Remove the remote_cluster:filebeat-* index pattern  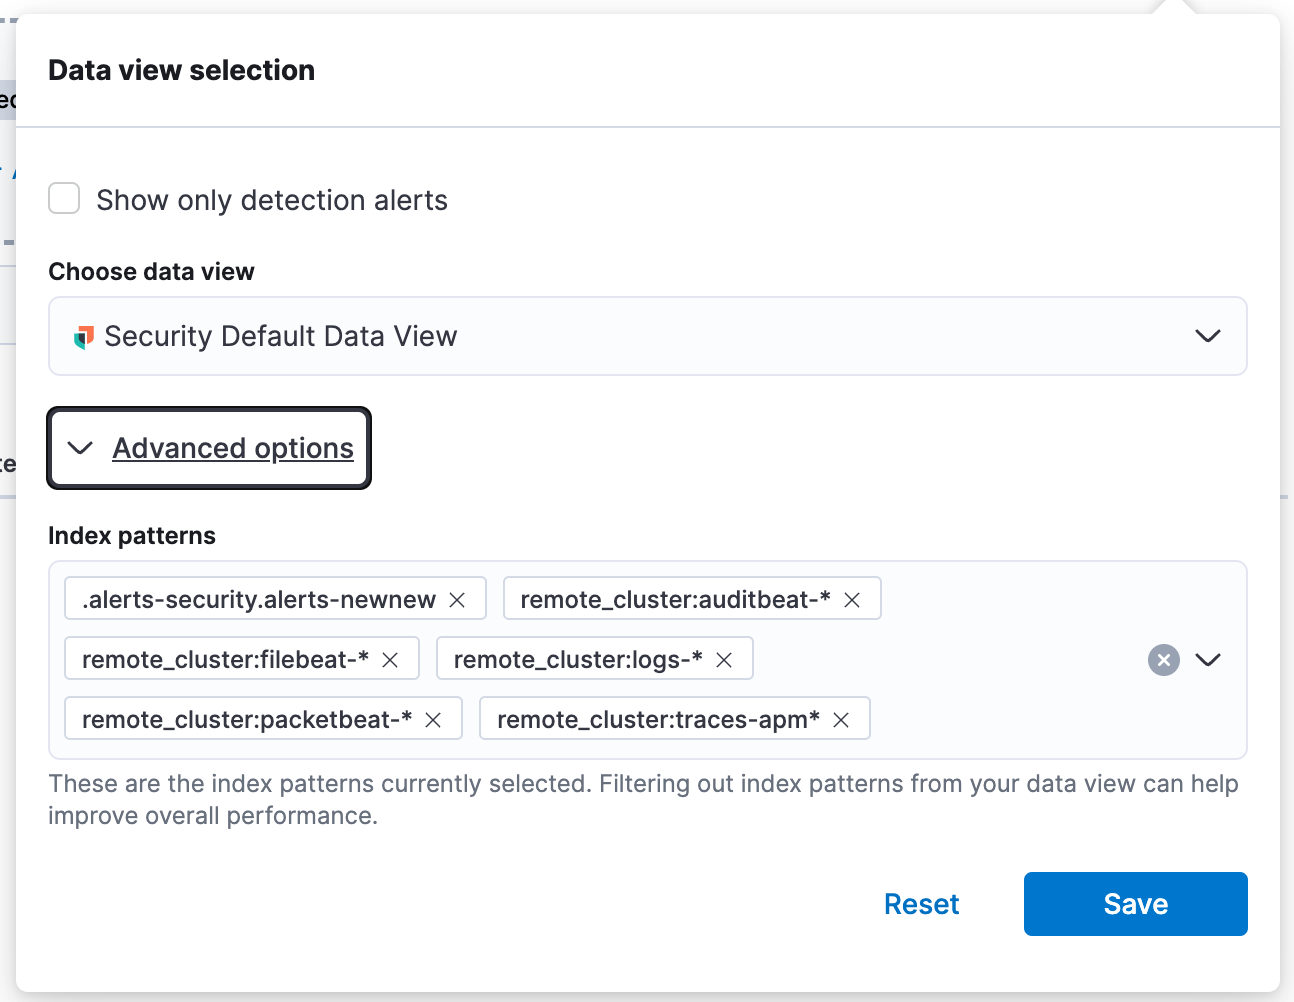tap(390, 658)
